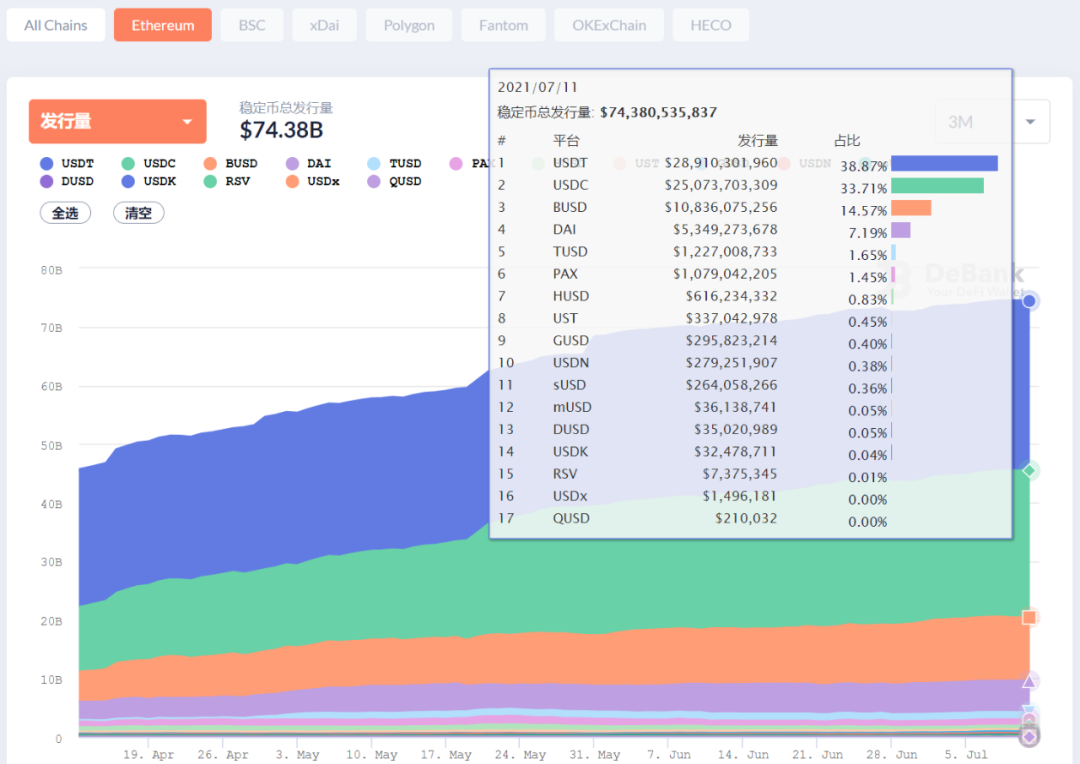Switch to the BSC chain tab
The image size is (1080, 764).
coord(252,25)
